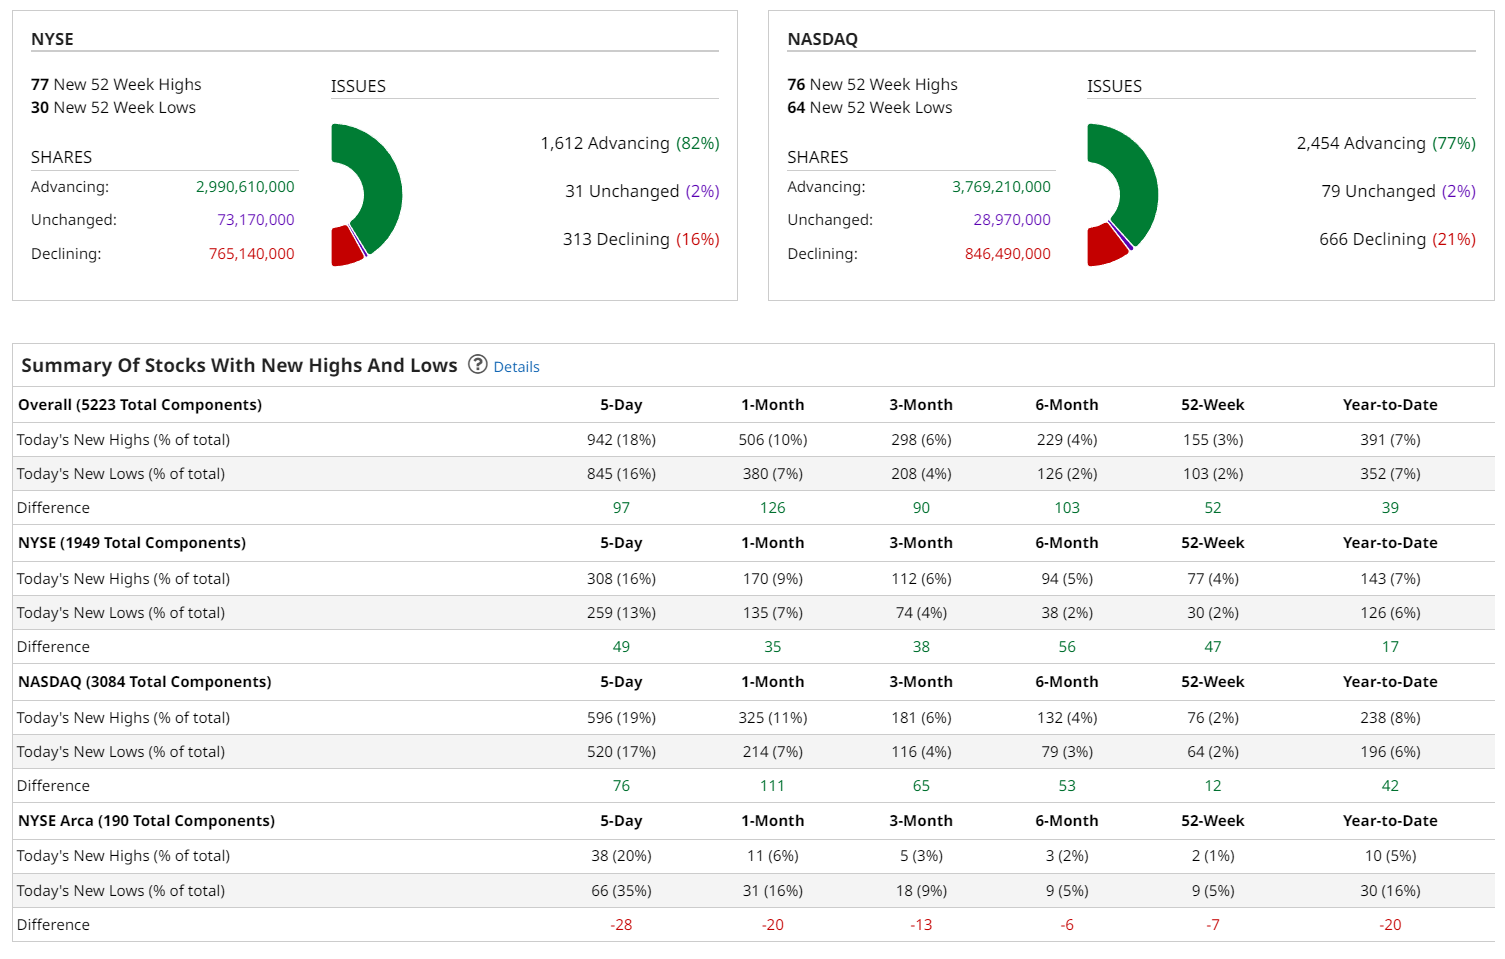Click NYSE advancing shares value 2,990,610,000
Screen dimensions: 1505x959
pos(245,187)
